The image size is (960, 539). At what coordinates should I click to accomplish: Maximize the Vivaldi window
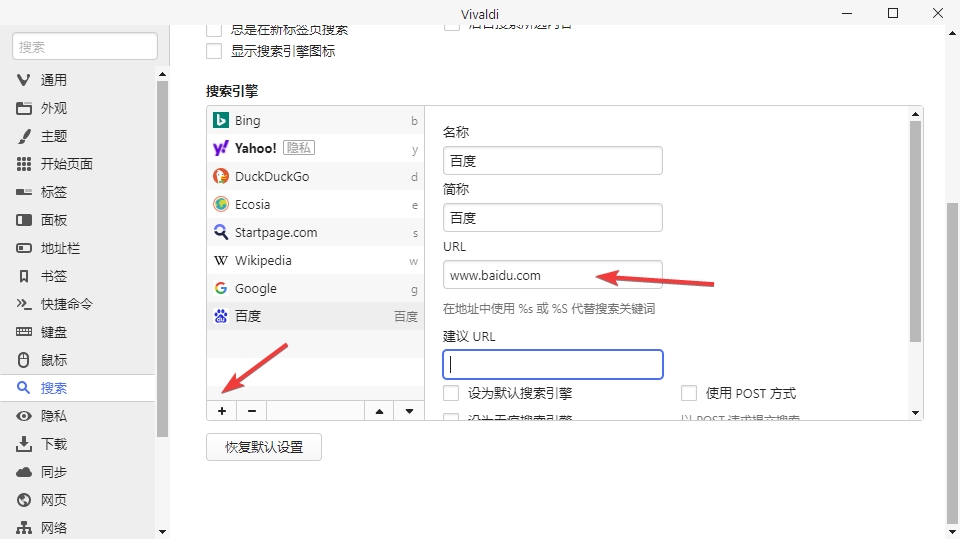(x=893, y=13)
